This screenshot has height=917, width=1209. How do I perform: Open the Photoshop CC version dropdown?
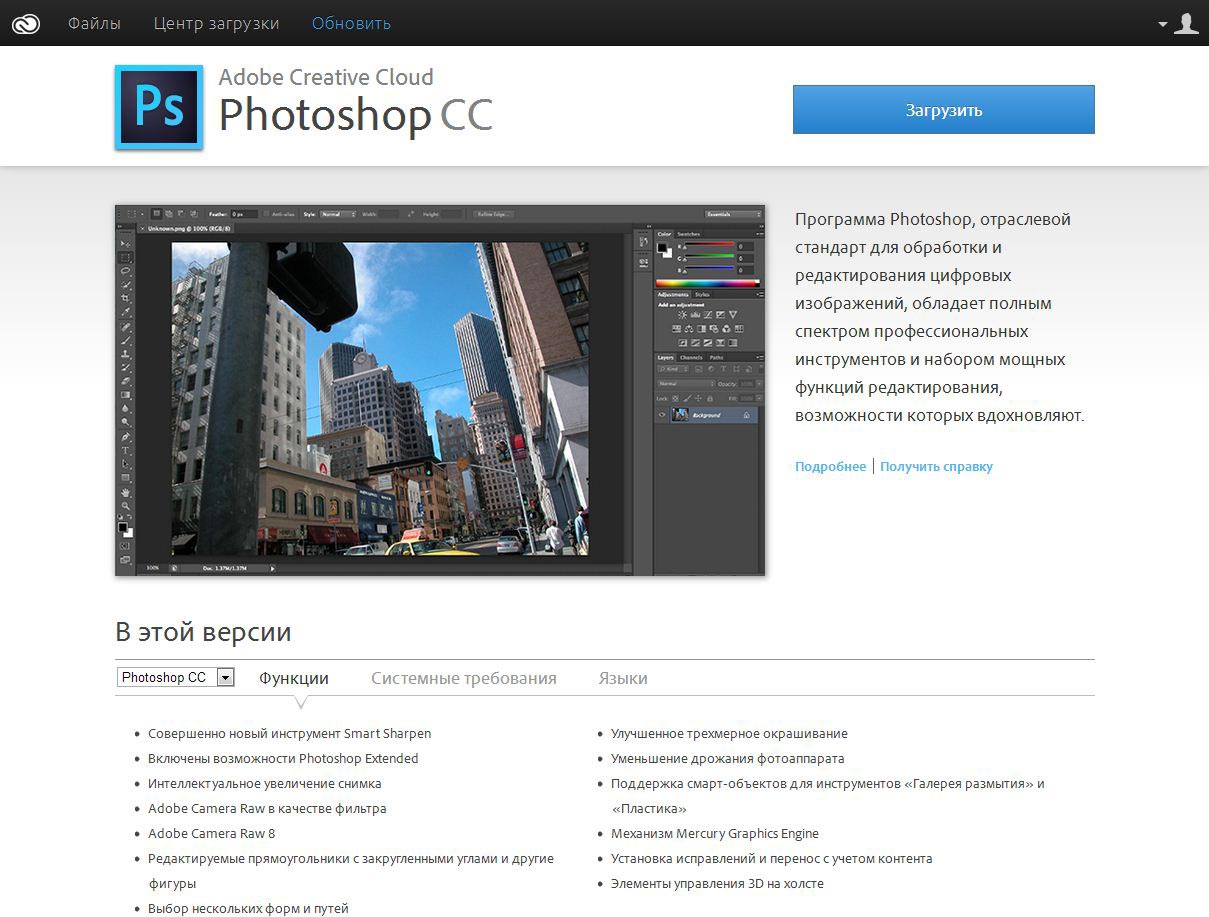point(176,678)
